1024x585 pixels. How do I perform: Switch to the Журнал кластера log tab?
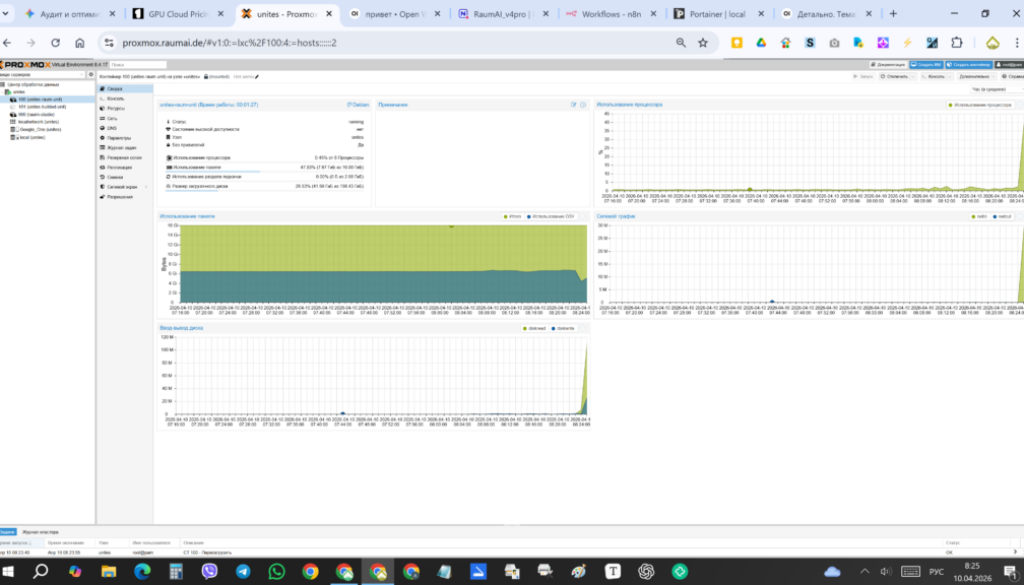coord(40,532)
